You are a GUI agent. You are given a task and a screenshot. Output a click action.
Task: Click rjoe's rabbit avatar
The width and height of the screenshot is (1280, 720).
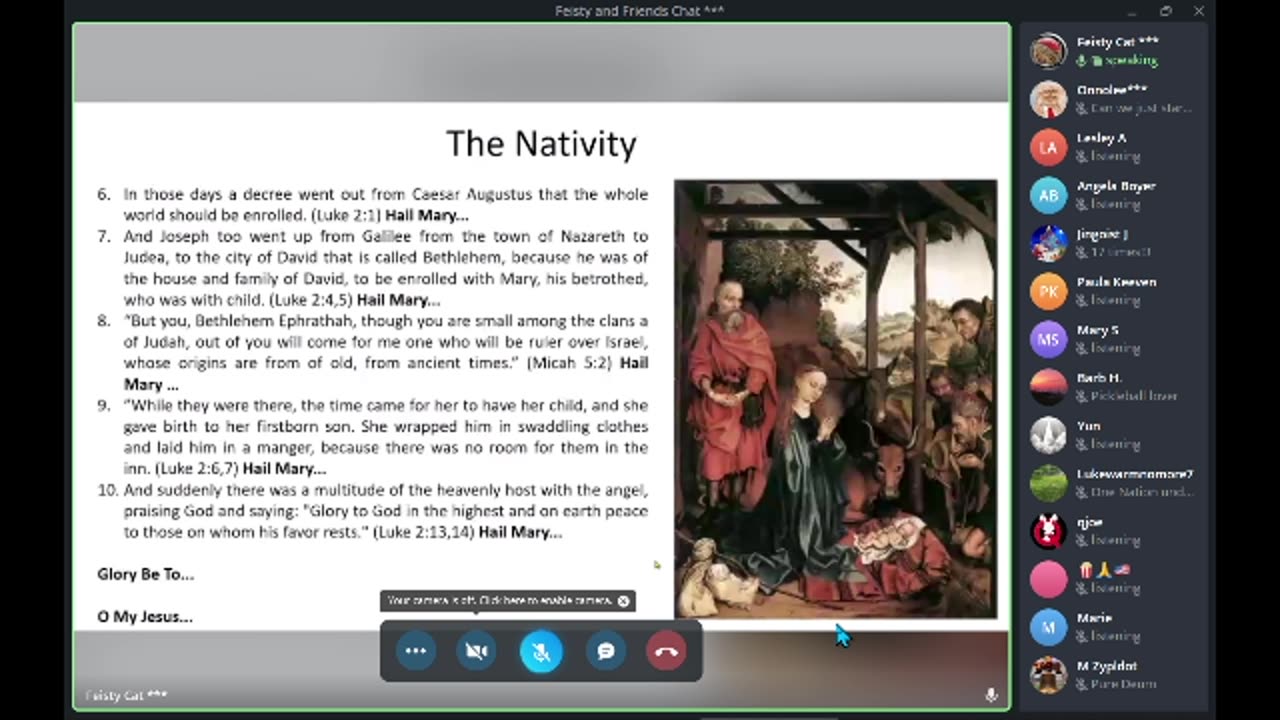[1048, 531]
